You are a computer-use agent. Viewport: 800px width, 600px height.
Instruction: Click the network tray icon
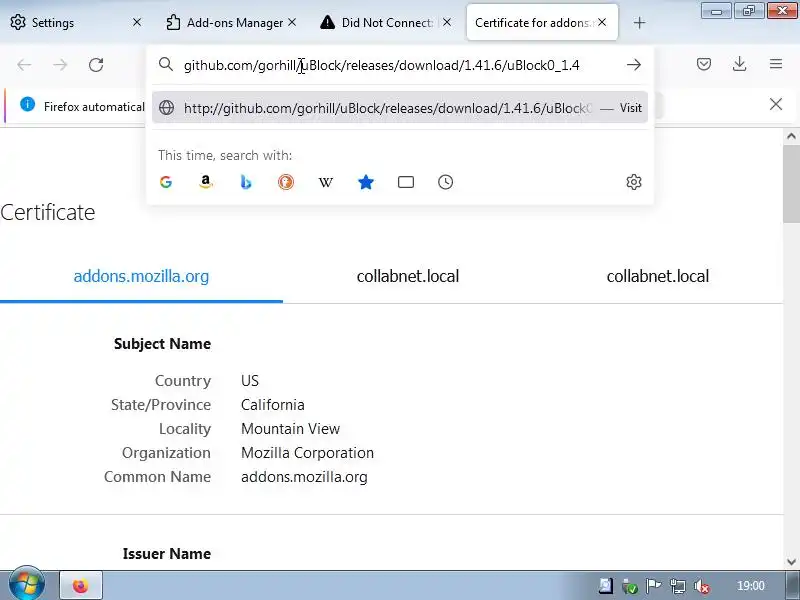[678, 586]
